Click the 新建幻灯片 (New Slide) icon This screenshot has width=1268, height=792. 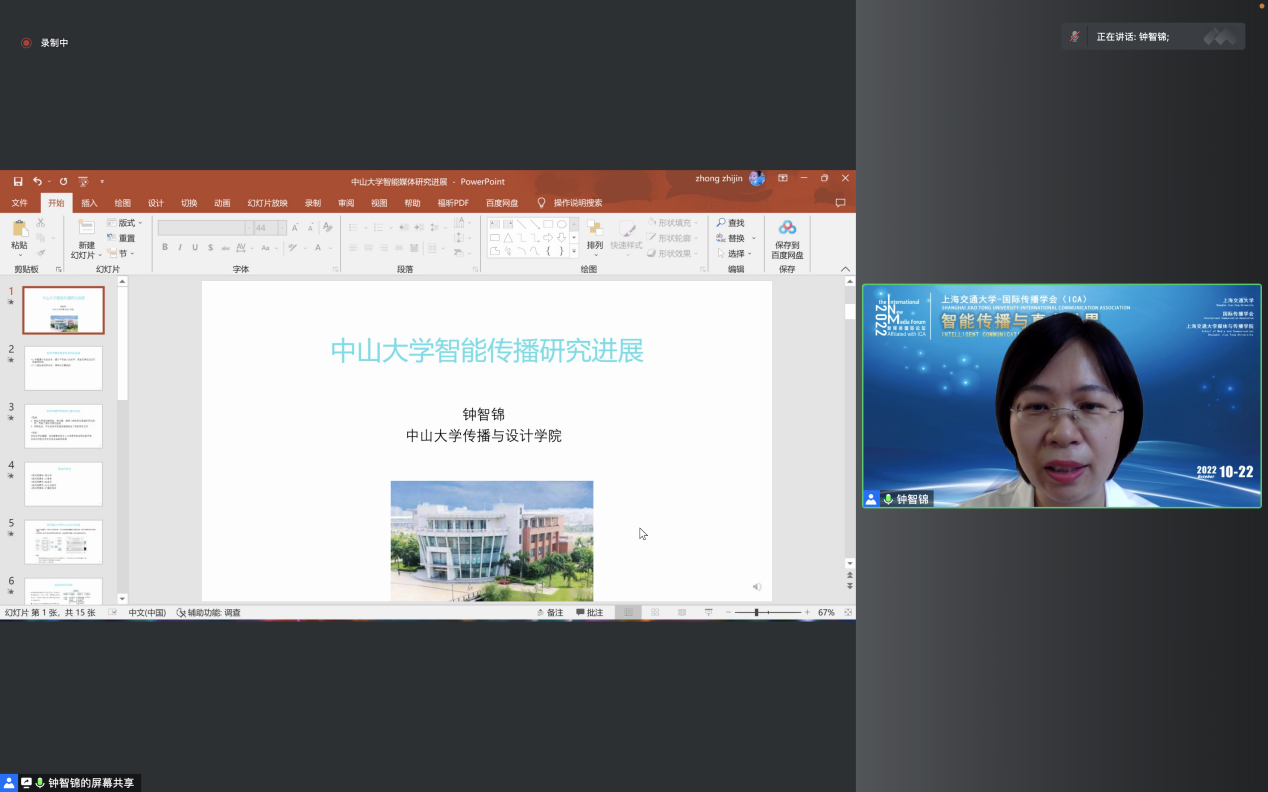(x=85, y=226)
